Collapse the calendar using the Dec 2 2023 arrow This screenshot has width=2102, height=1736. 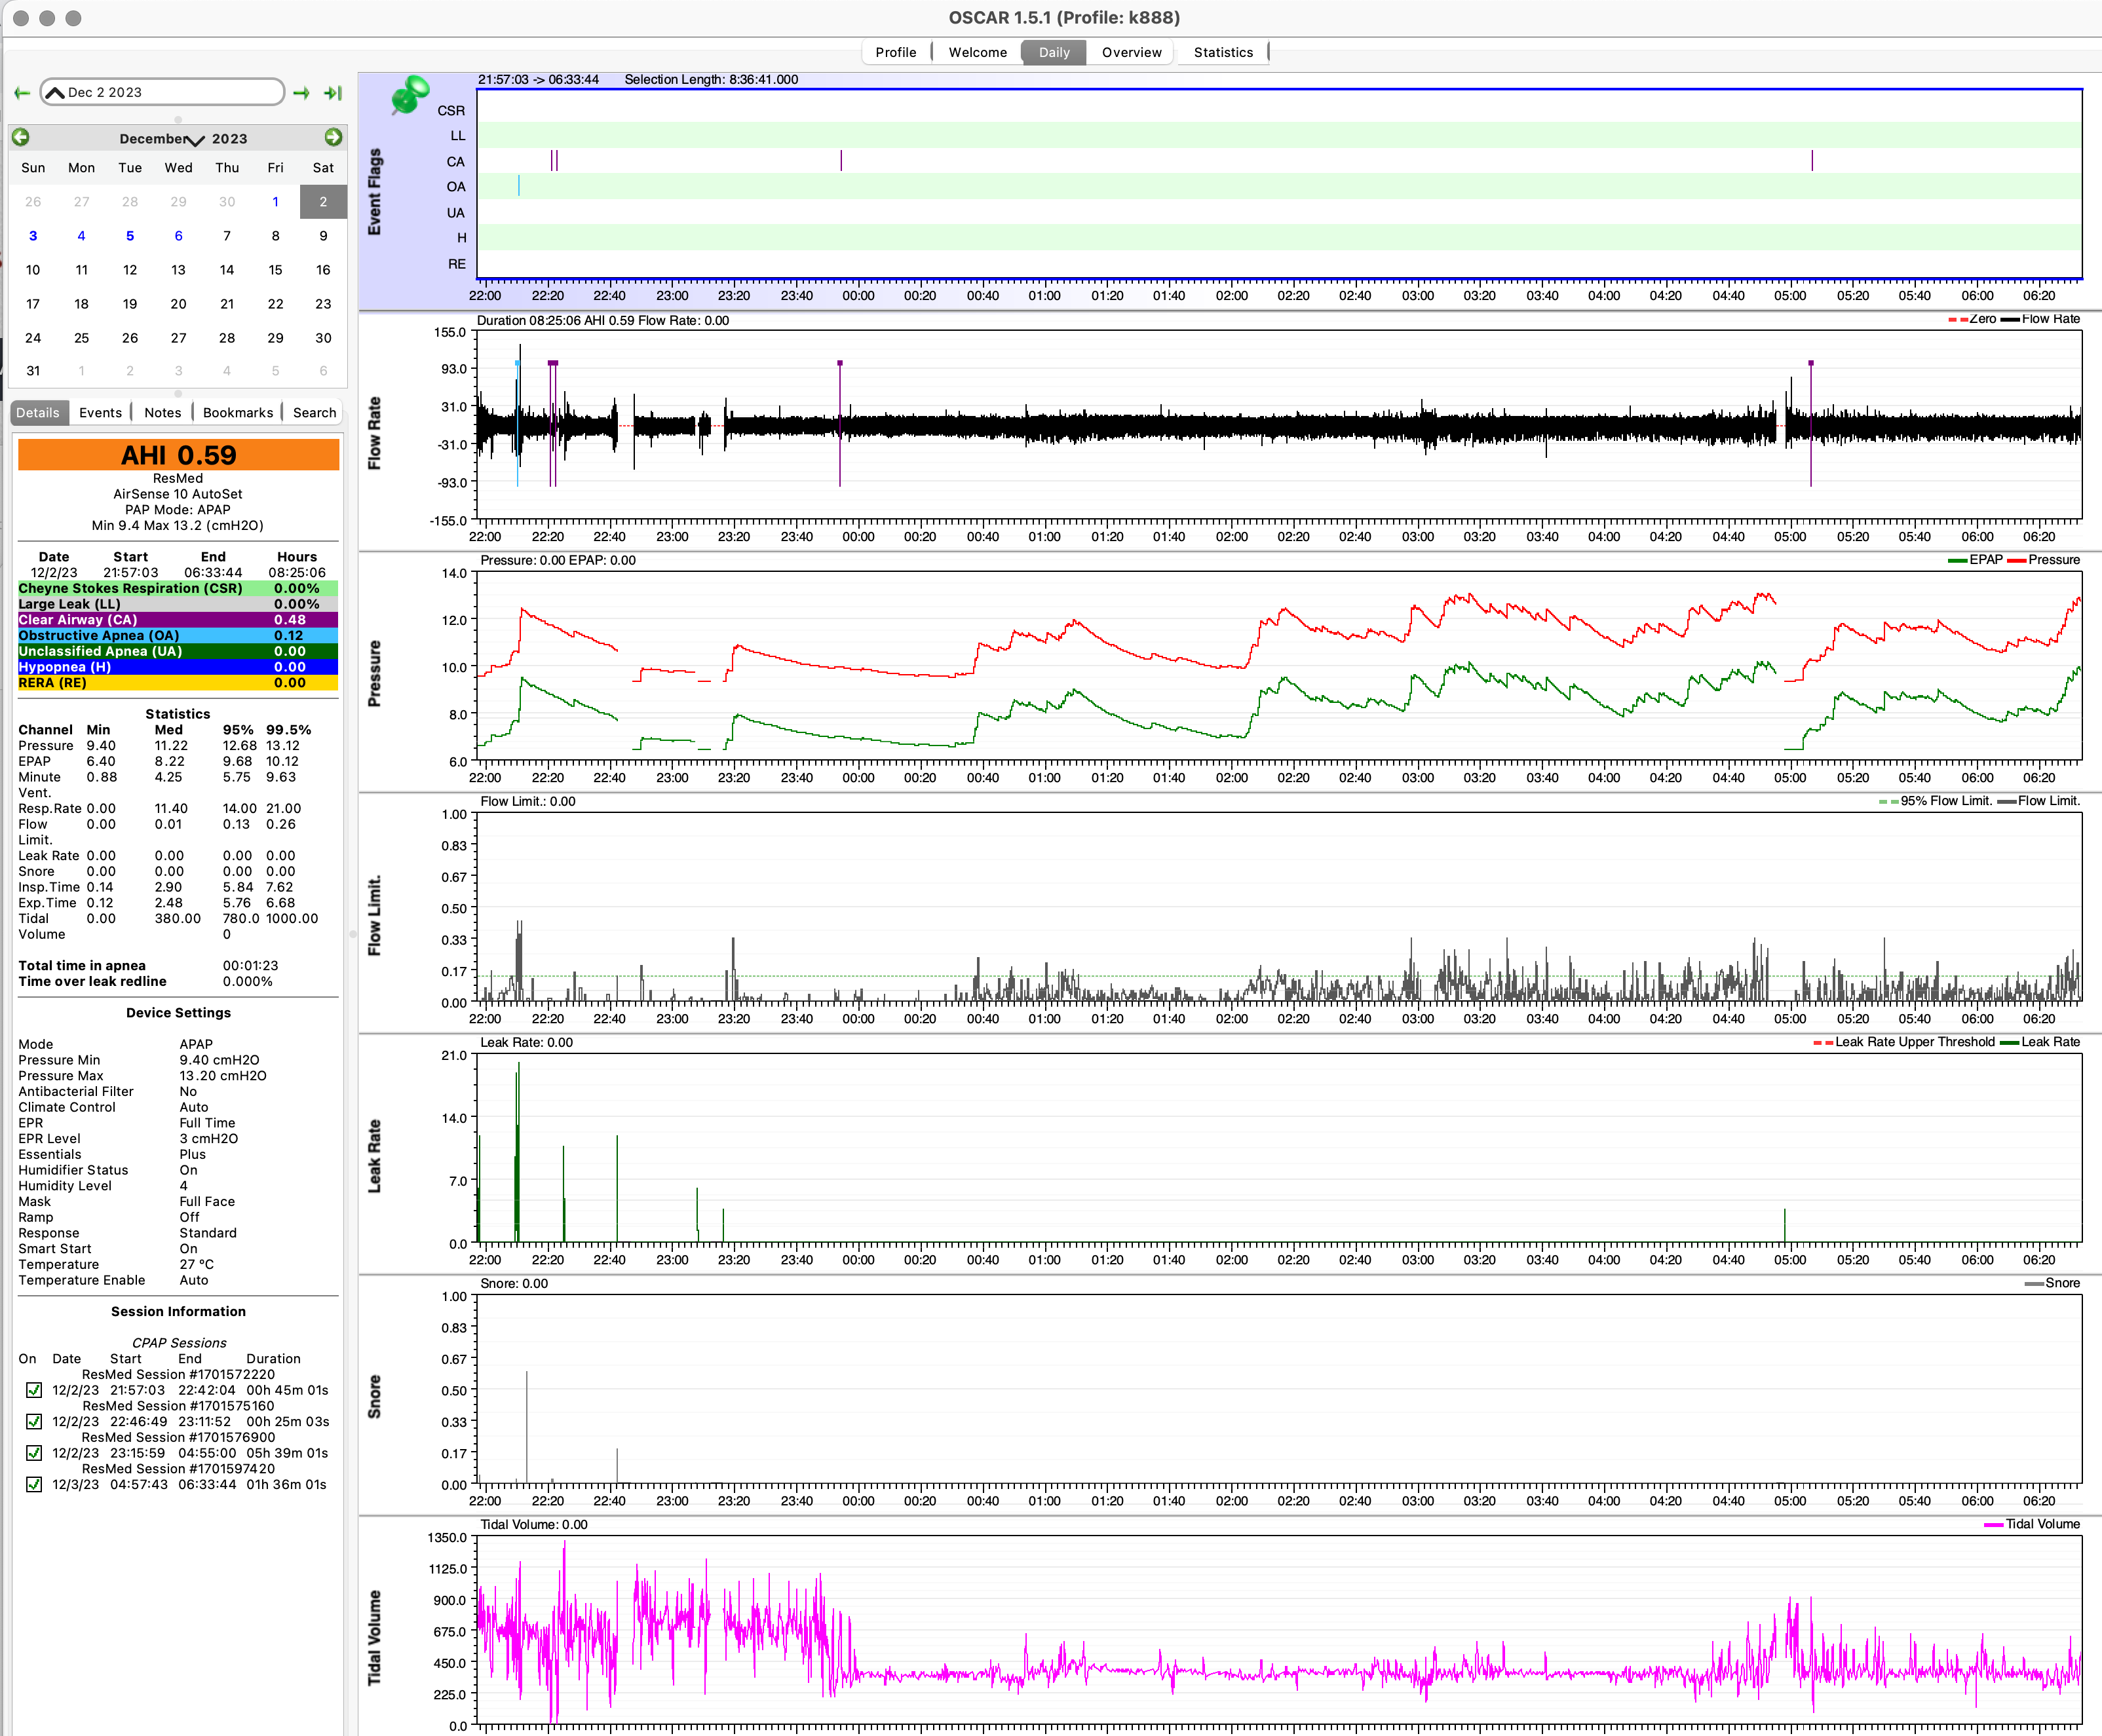(56, 92)
